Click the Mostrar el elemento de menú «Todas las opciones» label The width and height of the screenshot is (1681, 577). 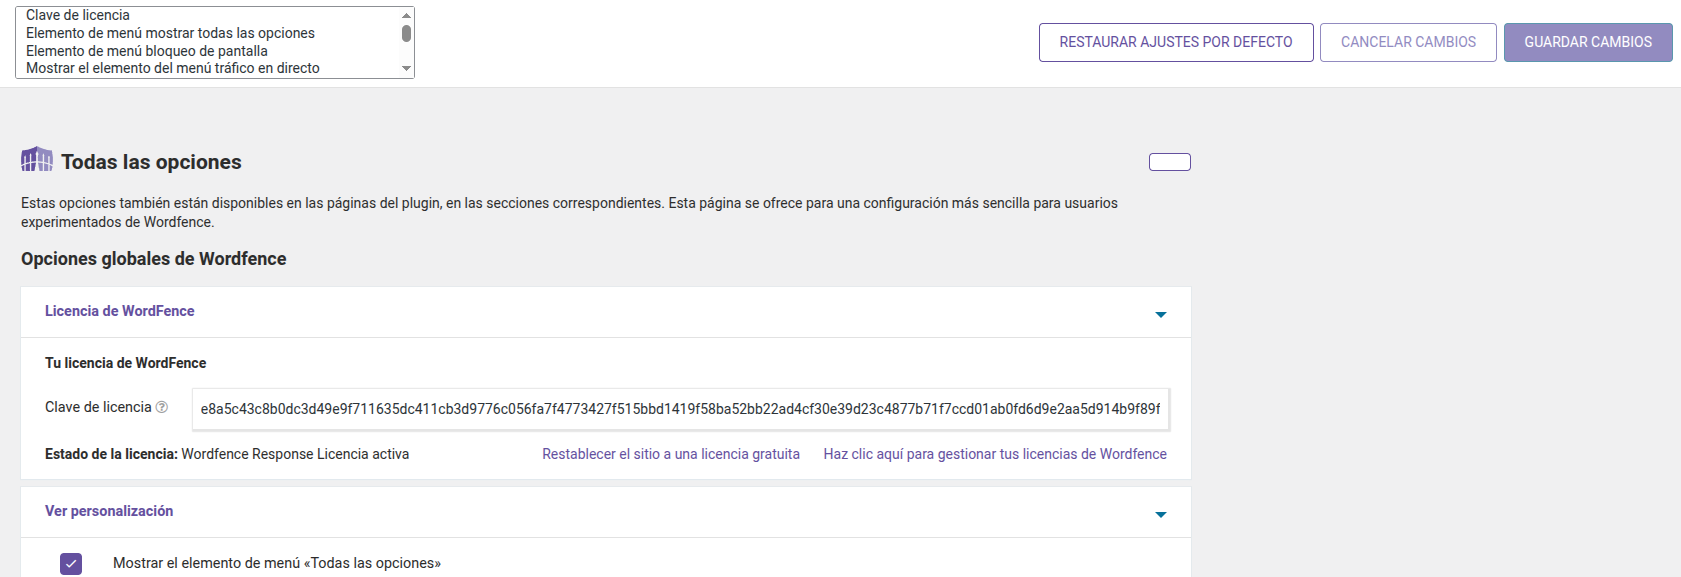(277, 563)
